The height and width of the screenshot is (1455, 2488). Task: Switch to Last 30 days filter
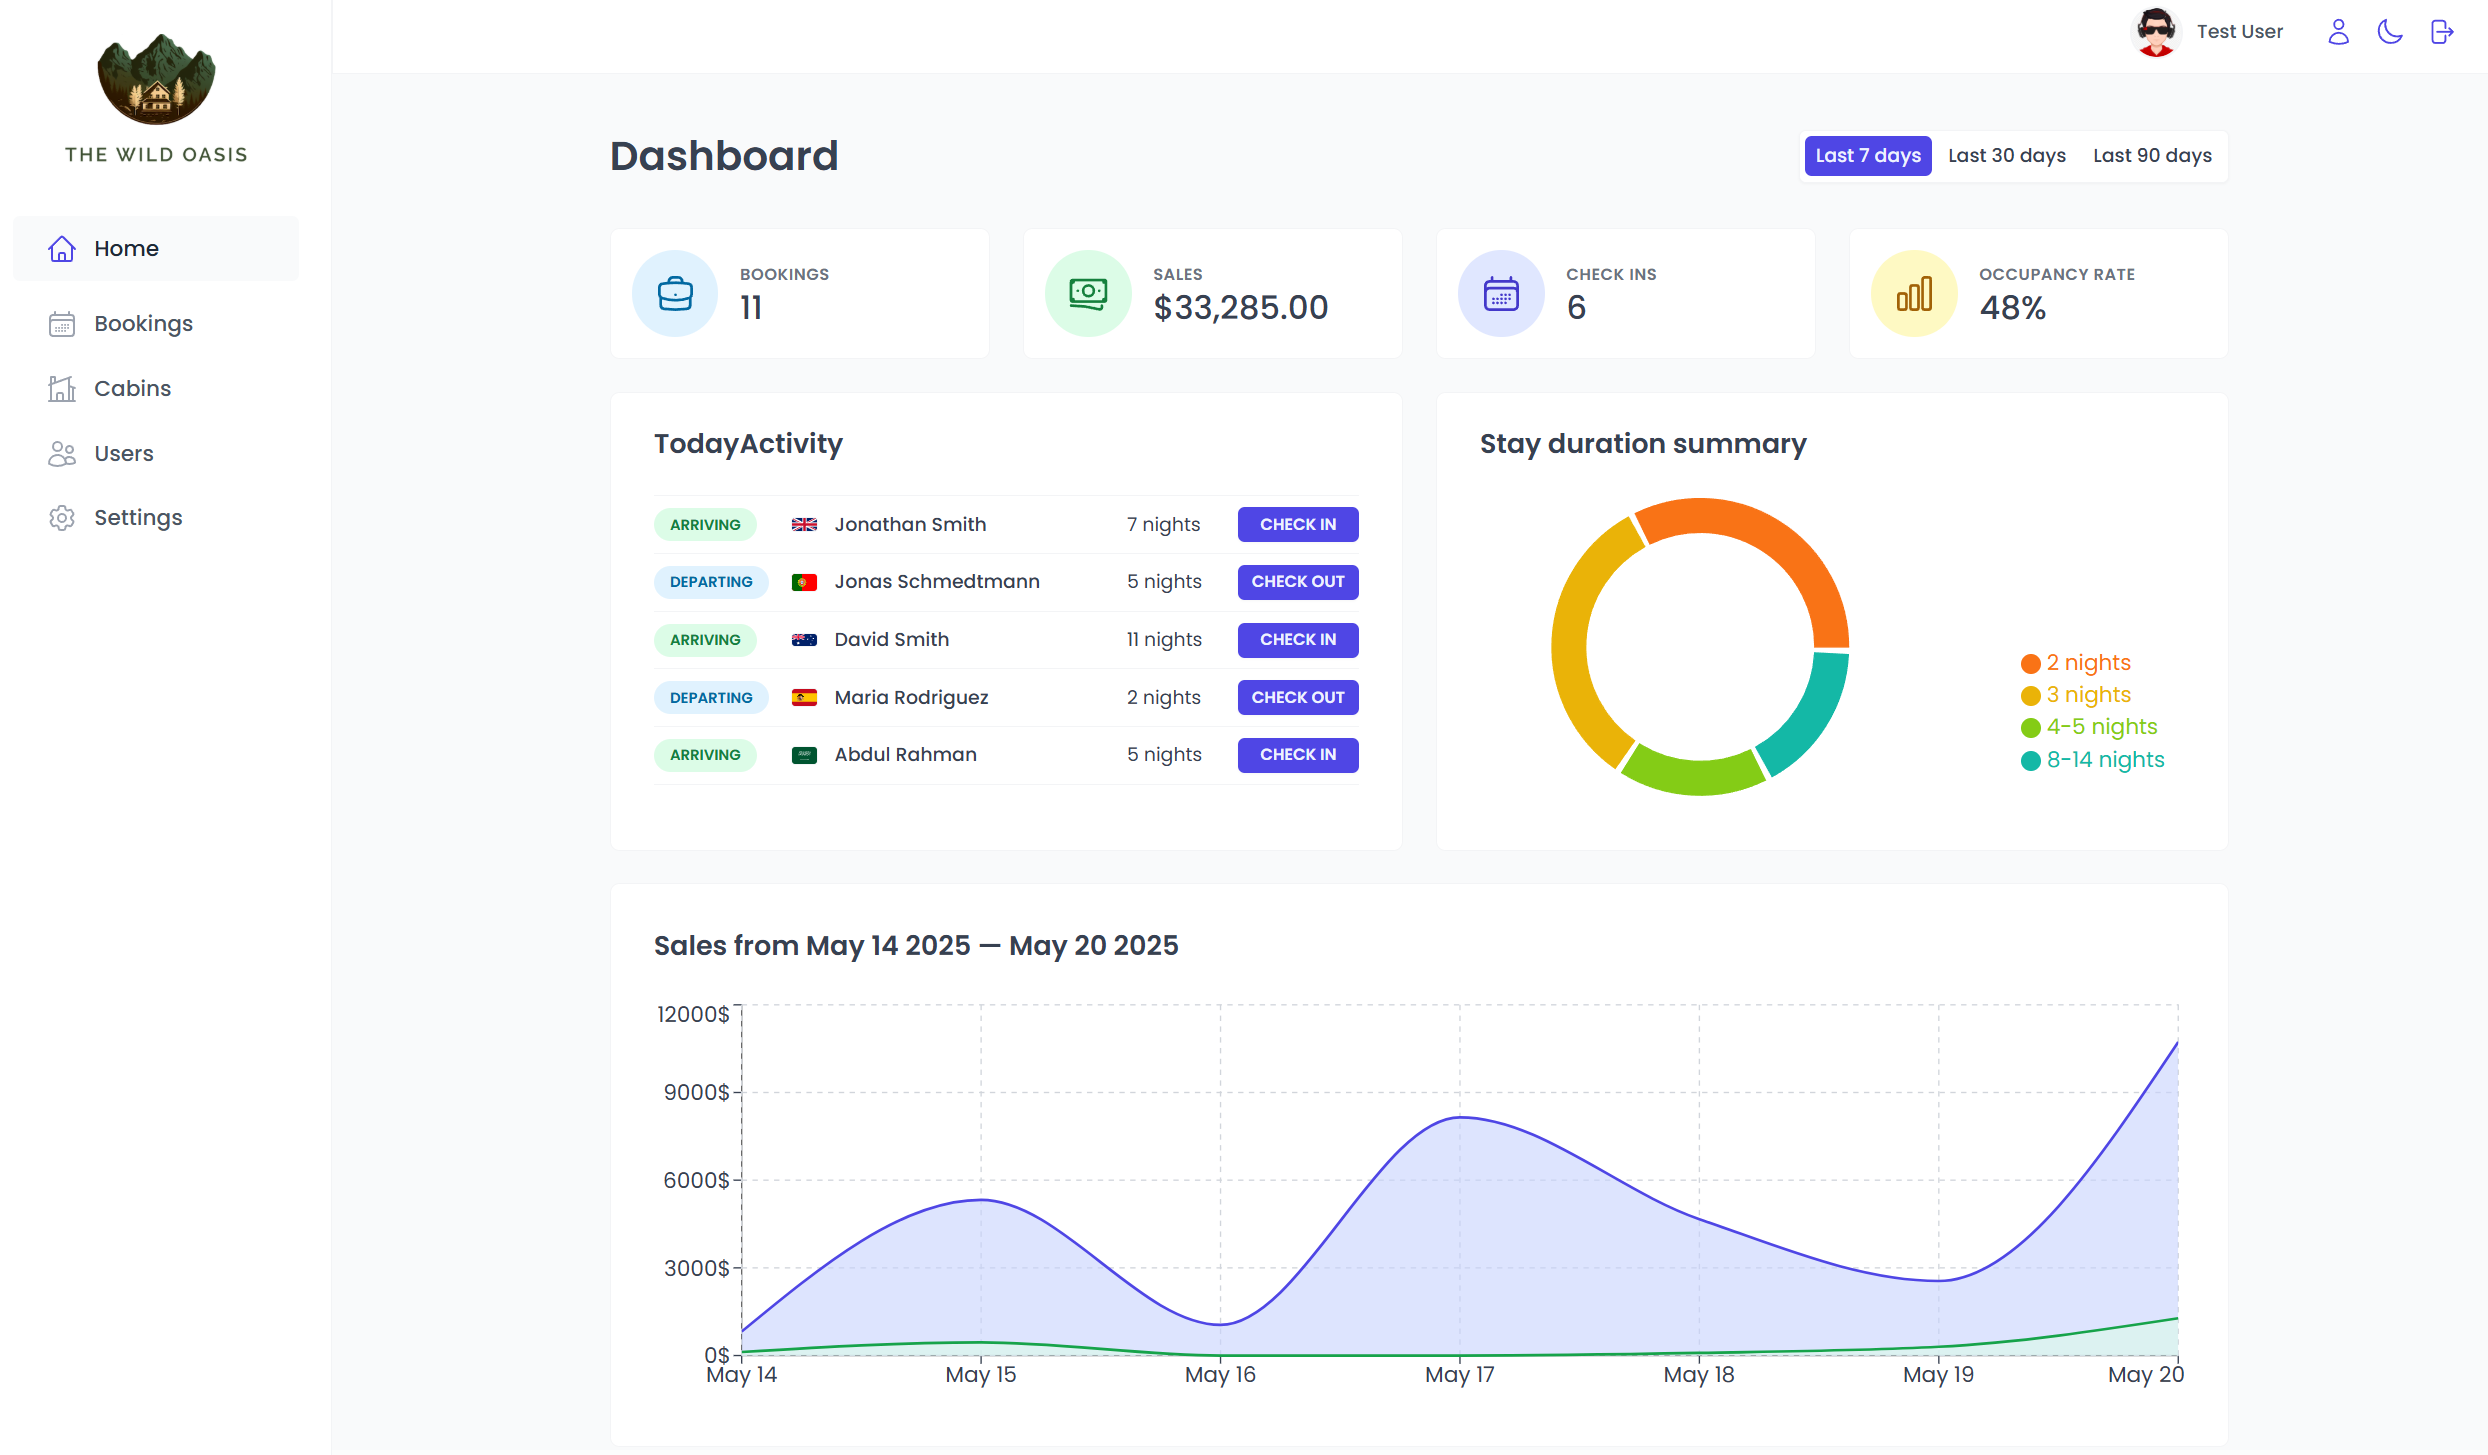pyautogui.click(x=2007, y=156)
